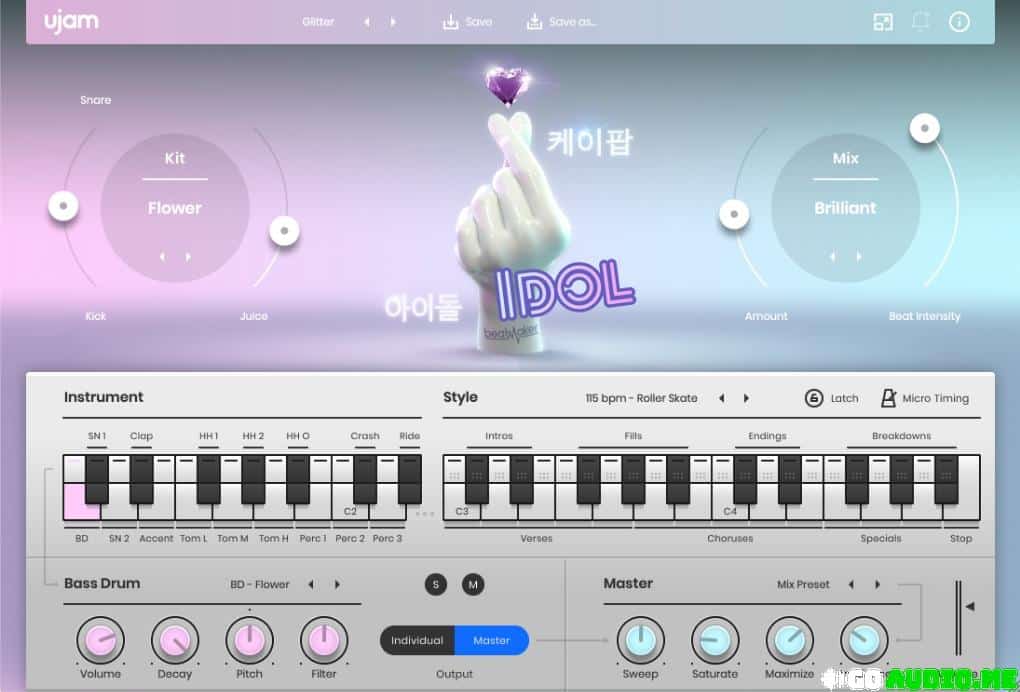Click the Kit Flower selector circle
Viewport: 1020px width, 692px height.
[x=175, y=208]
